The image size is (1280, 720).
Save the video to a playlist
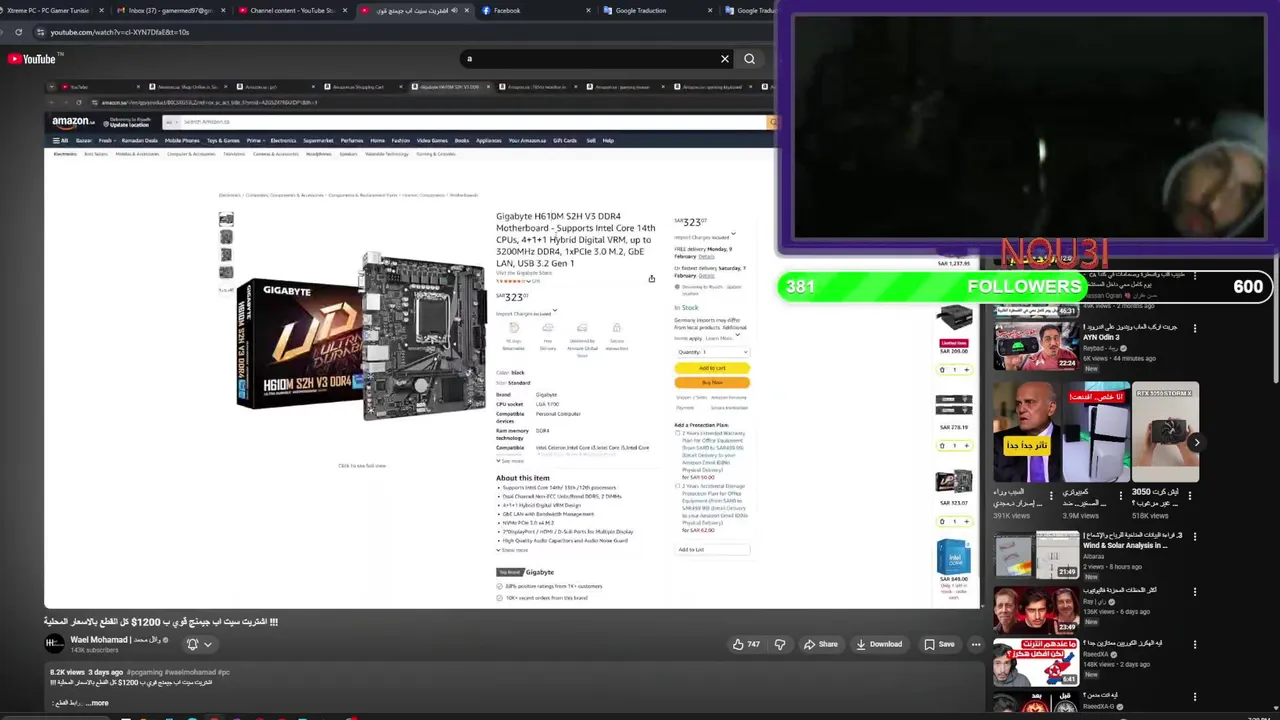click(939, 644)
